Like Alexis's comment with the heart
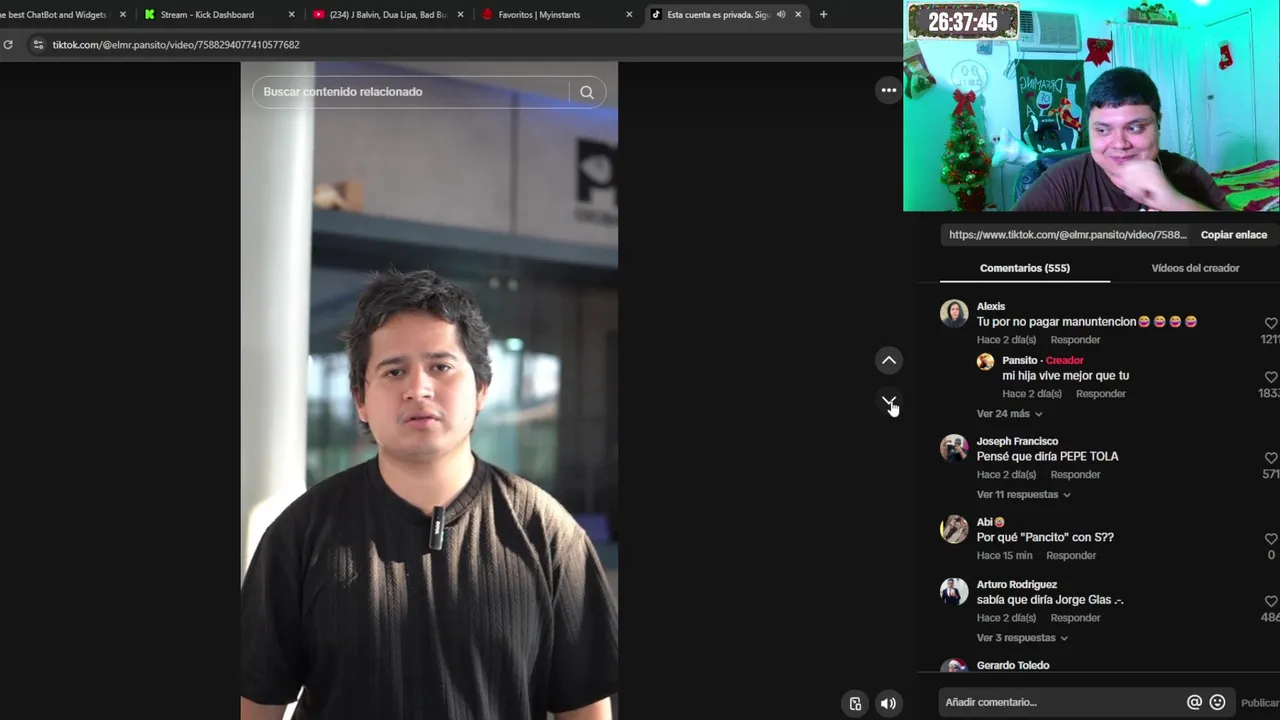This screenshot has width=1280, height=720. click(x=1271, y=323)
